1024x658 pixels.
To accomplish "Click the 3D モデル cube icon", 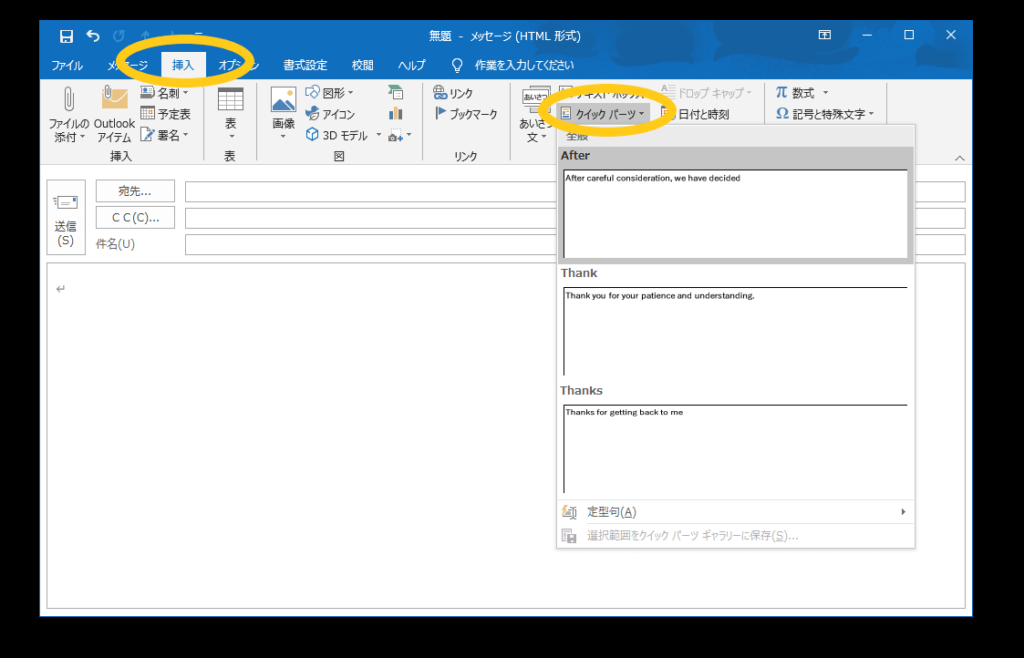I will 312,134.
